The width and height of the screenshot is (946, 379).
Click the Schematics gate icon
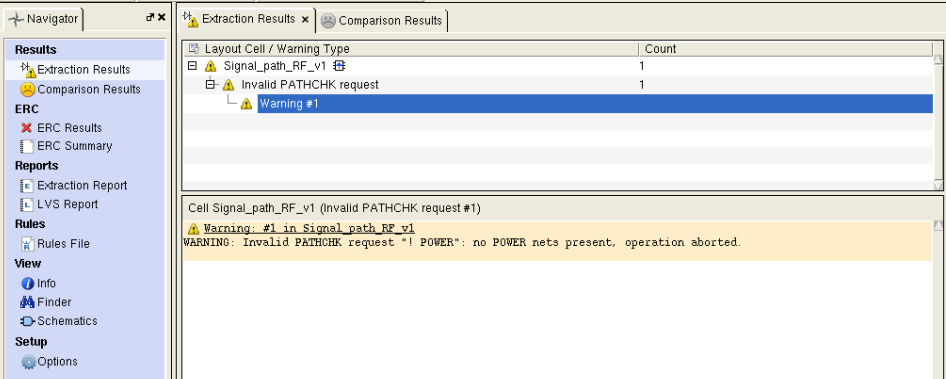tap(28, 321)
